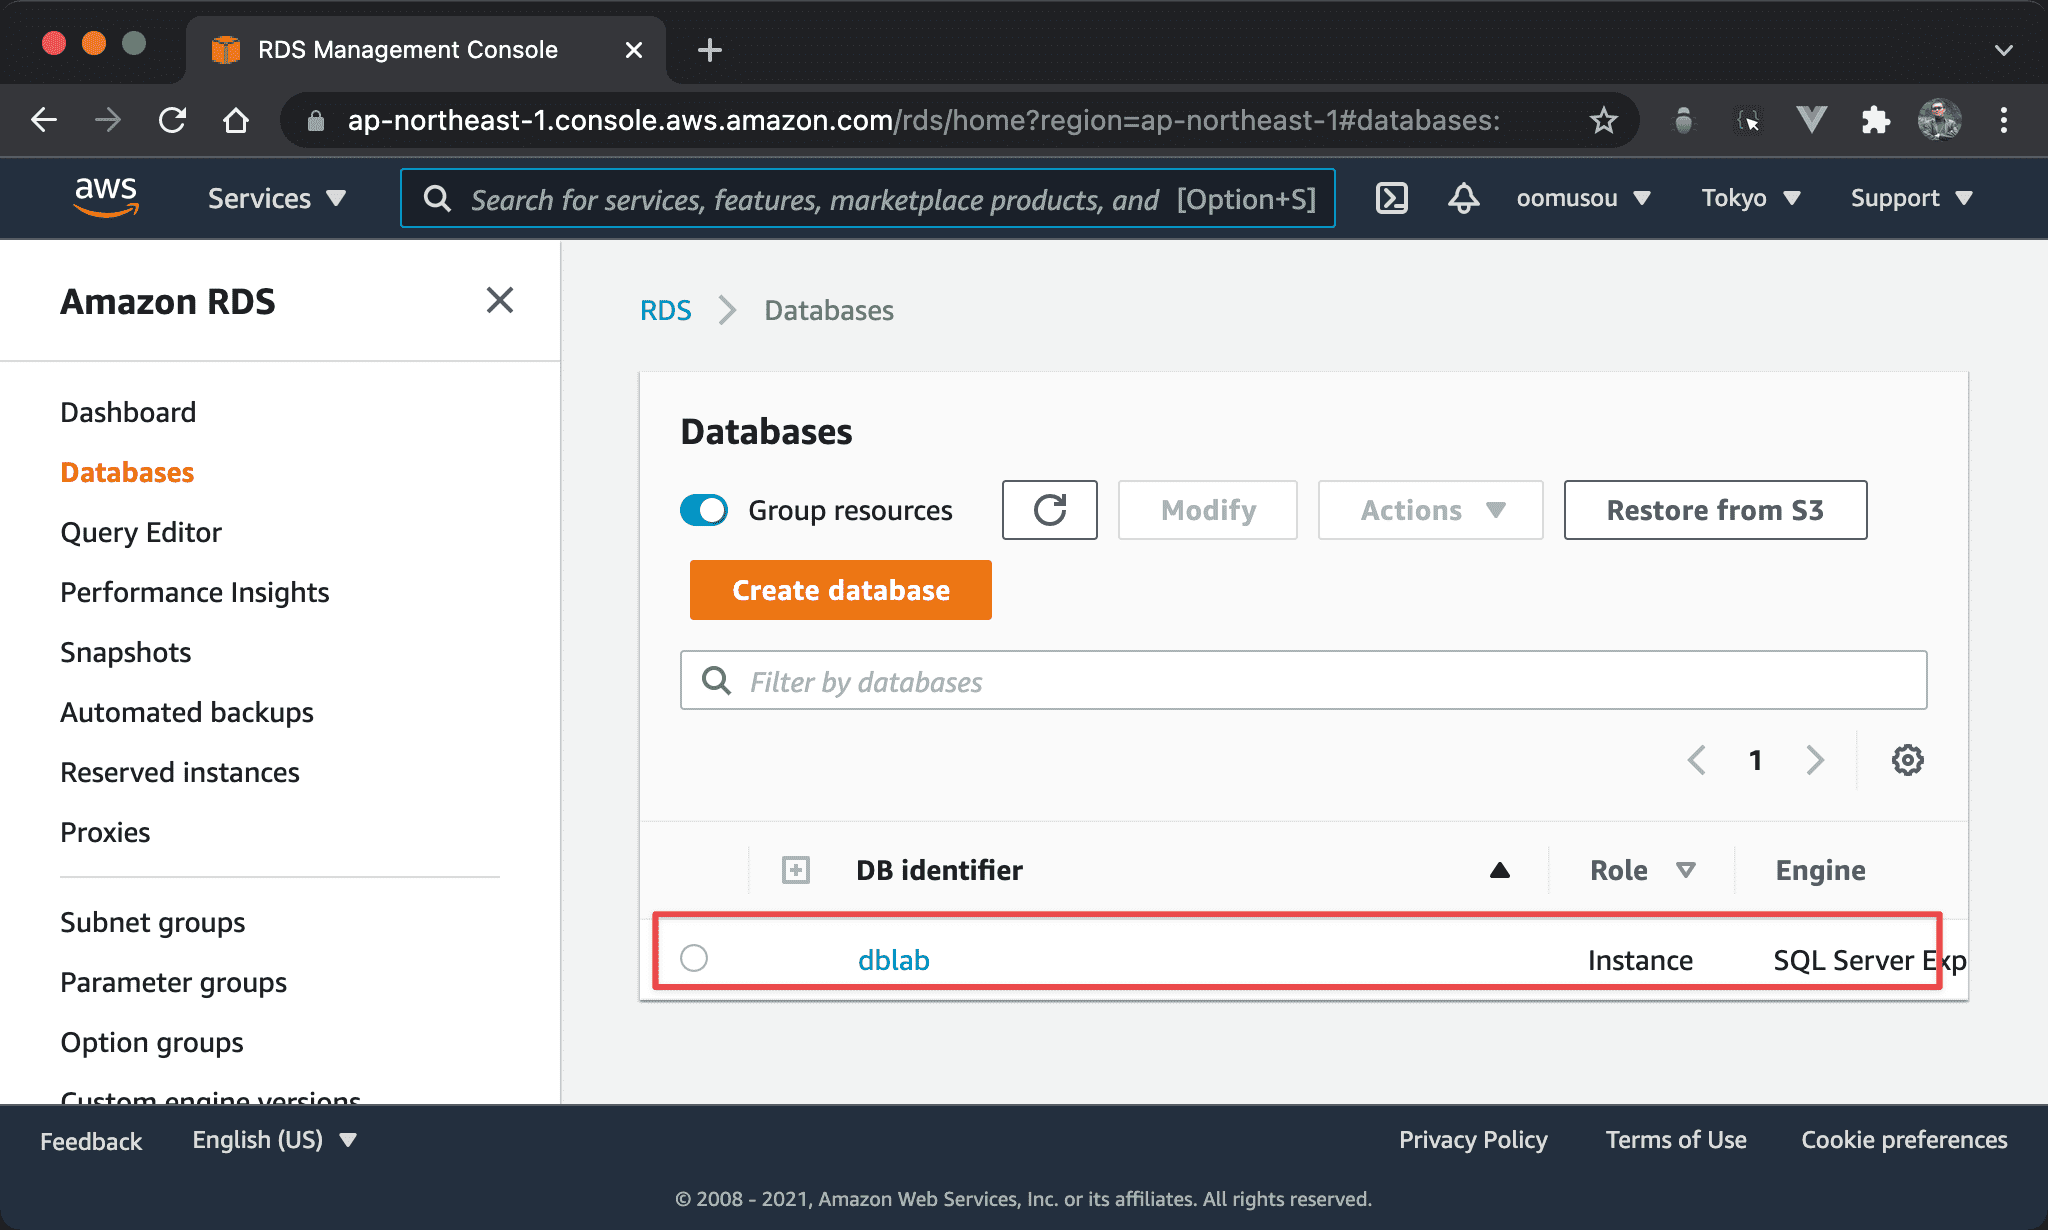The width and height of the screenshot is (2048, 1230).
Task: Click the site lock icon in address bar
Action: pos(316,121)
